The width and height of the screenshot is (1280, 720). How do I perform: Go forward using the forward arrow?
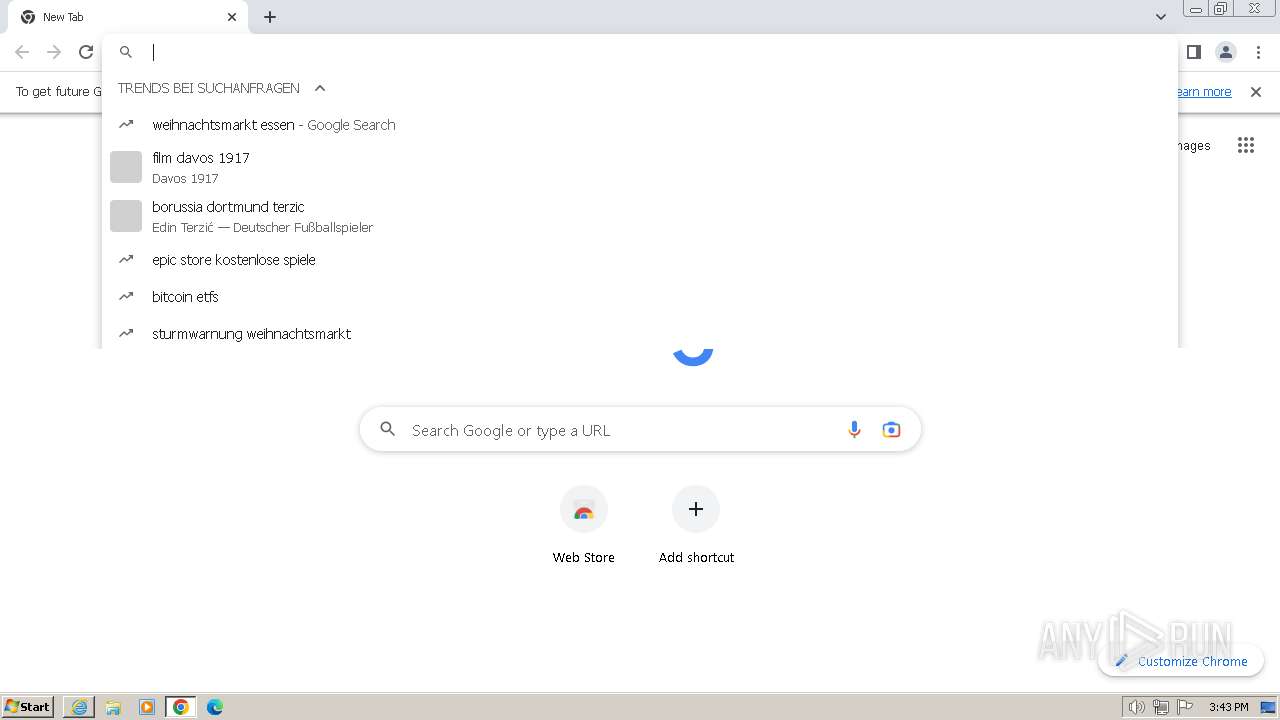pos(54,52)
